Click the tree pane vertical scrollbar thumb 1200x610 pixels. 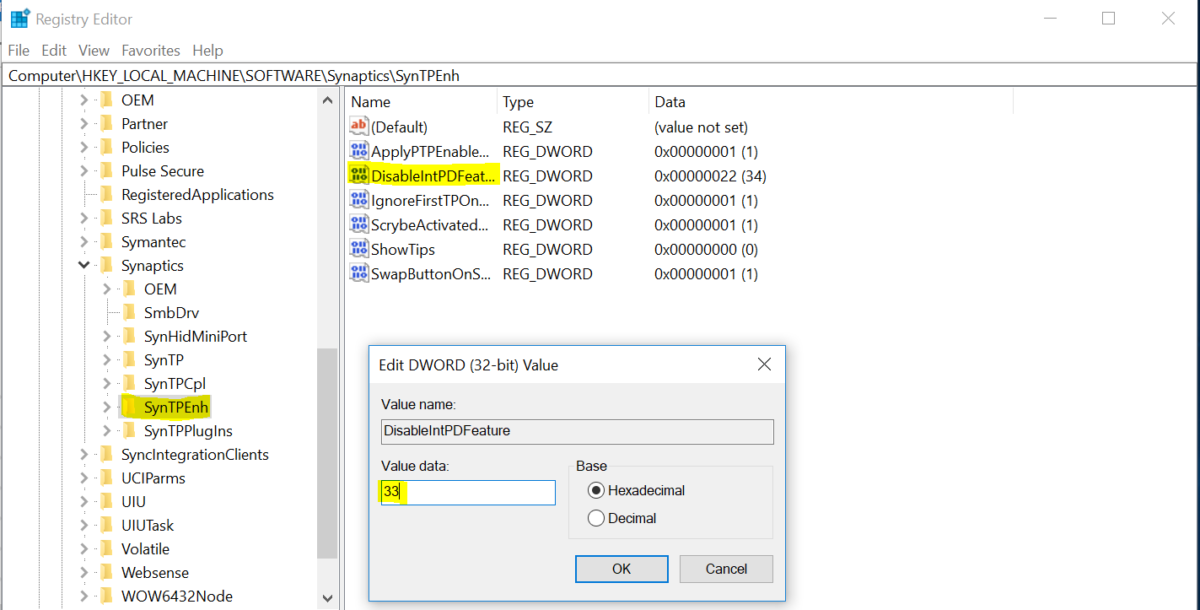[x=327, y=450]
